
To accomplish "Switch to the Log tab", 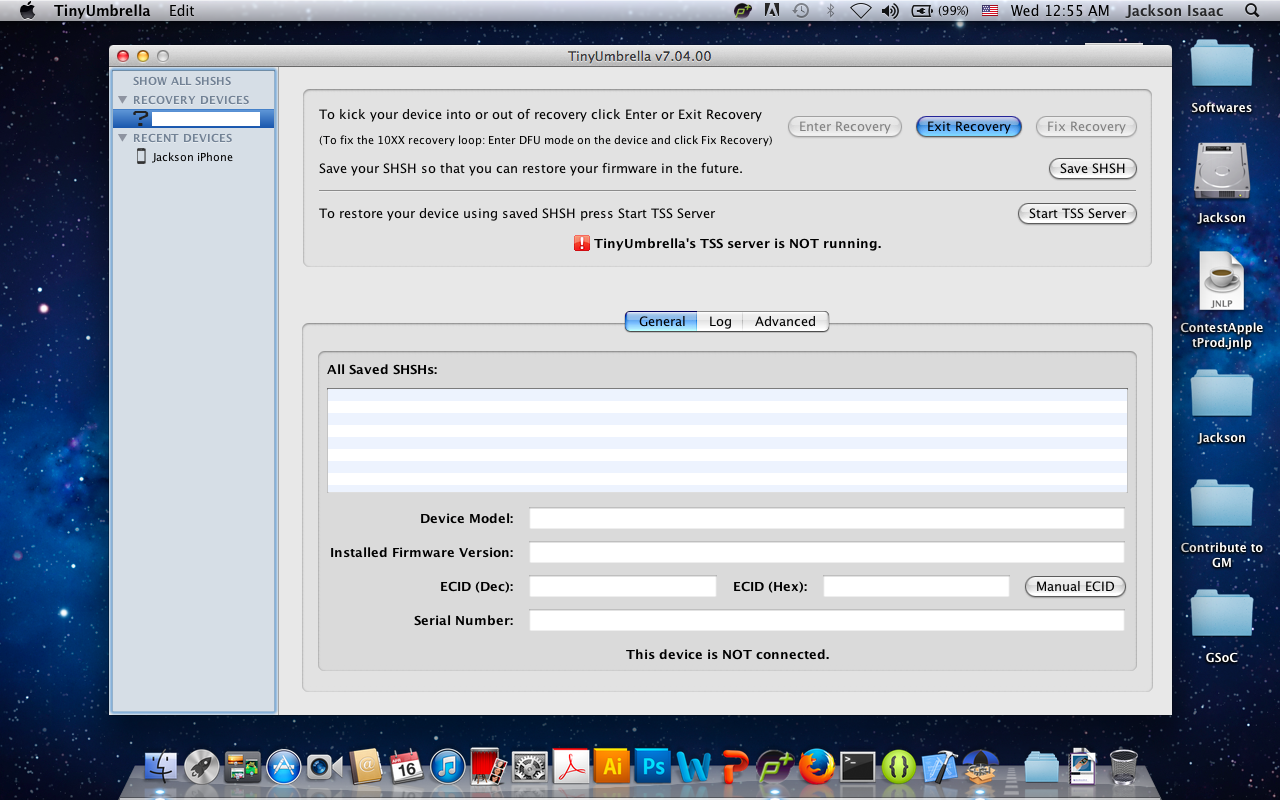I will click(720, 321).
